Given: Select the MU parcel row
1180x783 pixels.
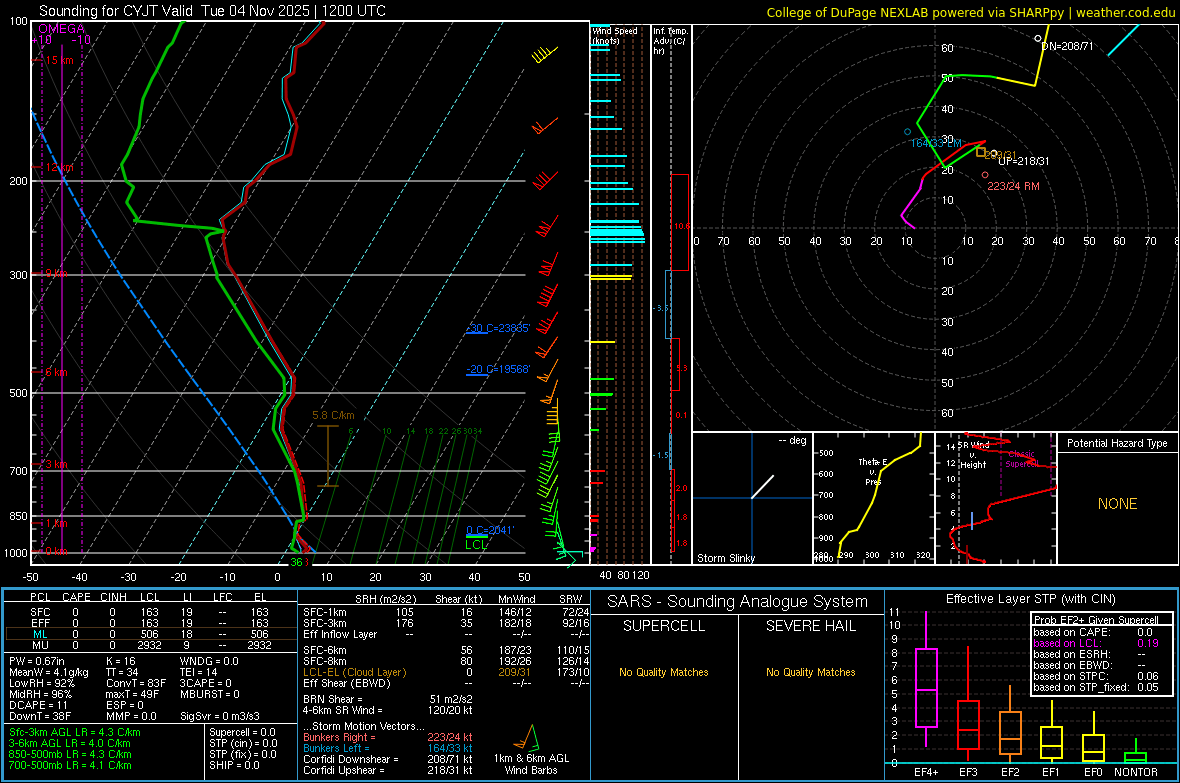Looking at the screenshot, I should [x=150, y=645].
